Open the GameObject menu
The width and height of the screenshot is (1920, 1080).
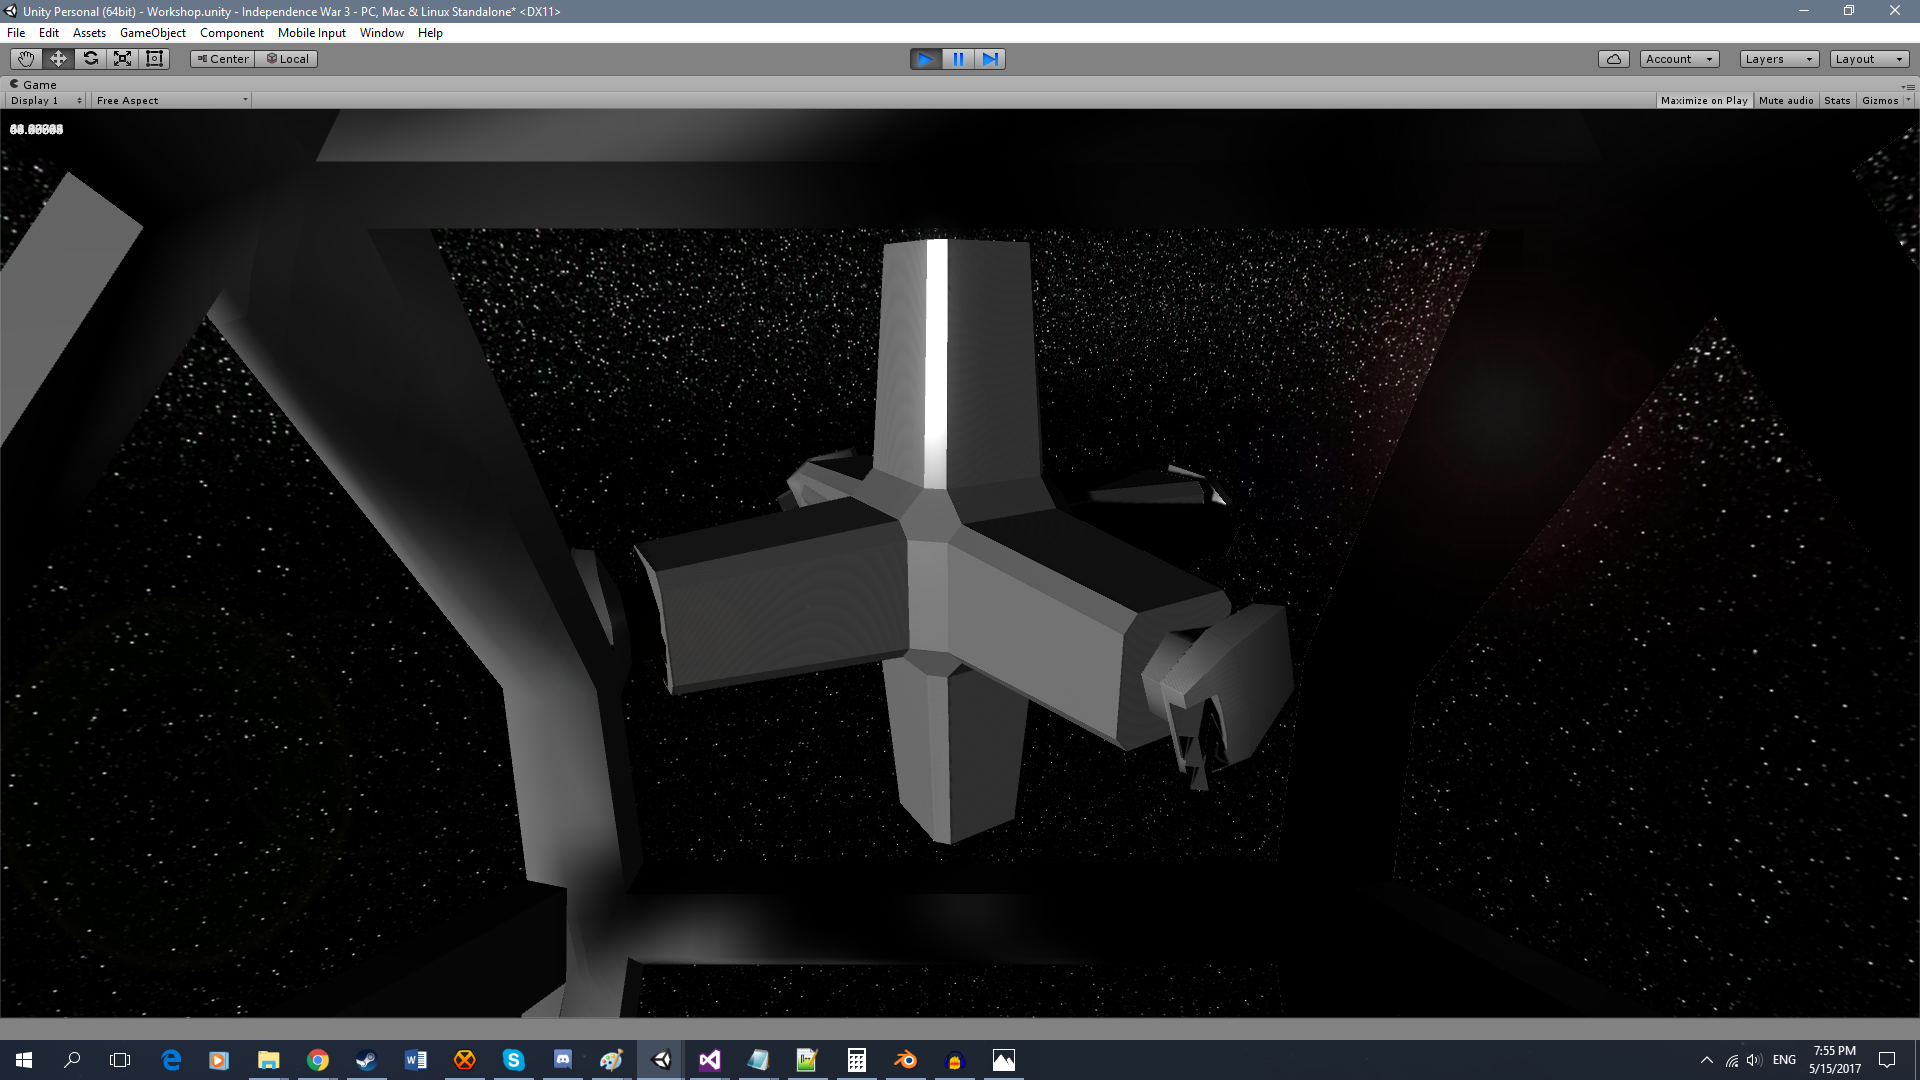[153, 33]
